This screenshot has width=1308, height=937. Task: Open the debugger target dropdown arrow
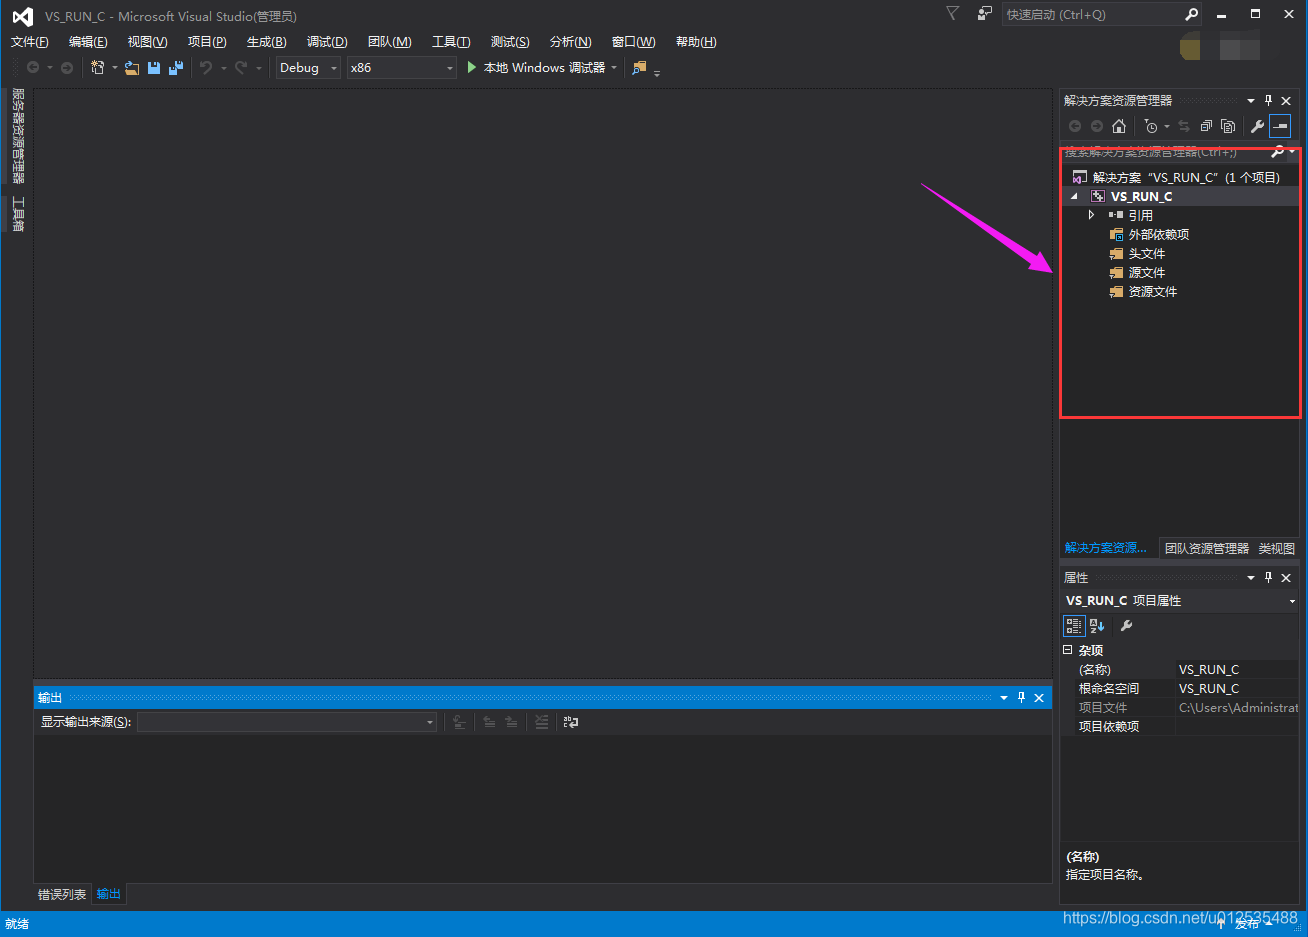614,68
